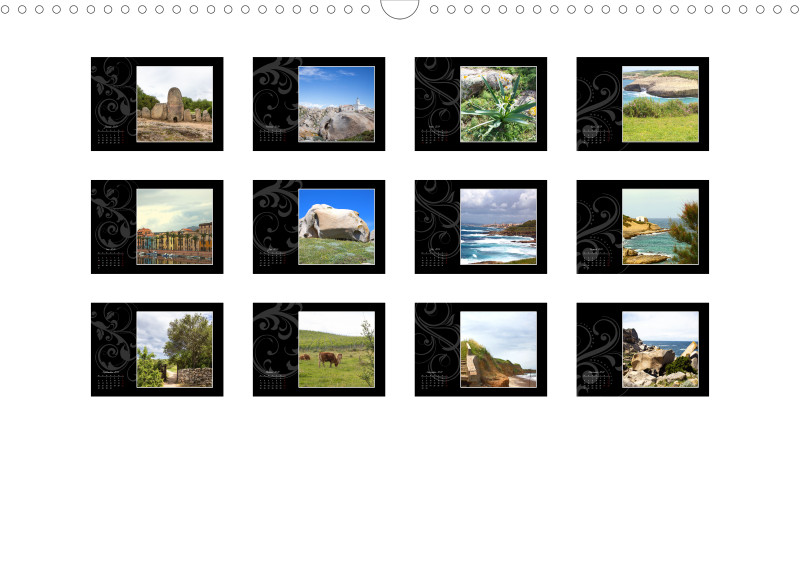Select the granite boulders by sea page
800x565 pixels.
click(660, 350)
